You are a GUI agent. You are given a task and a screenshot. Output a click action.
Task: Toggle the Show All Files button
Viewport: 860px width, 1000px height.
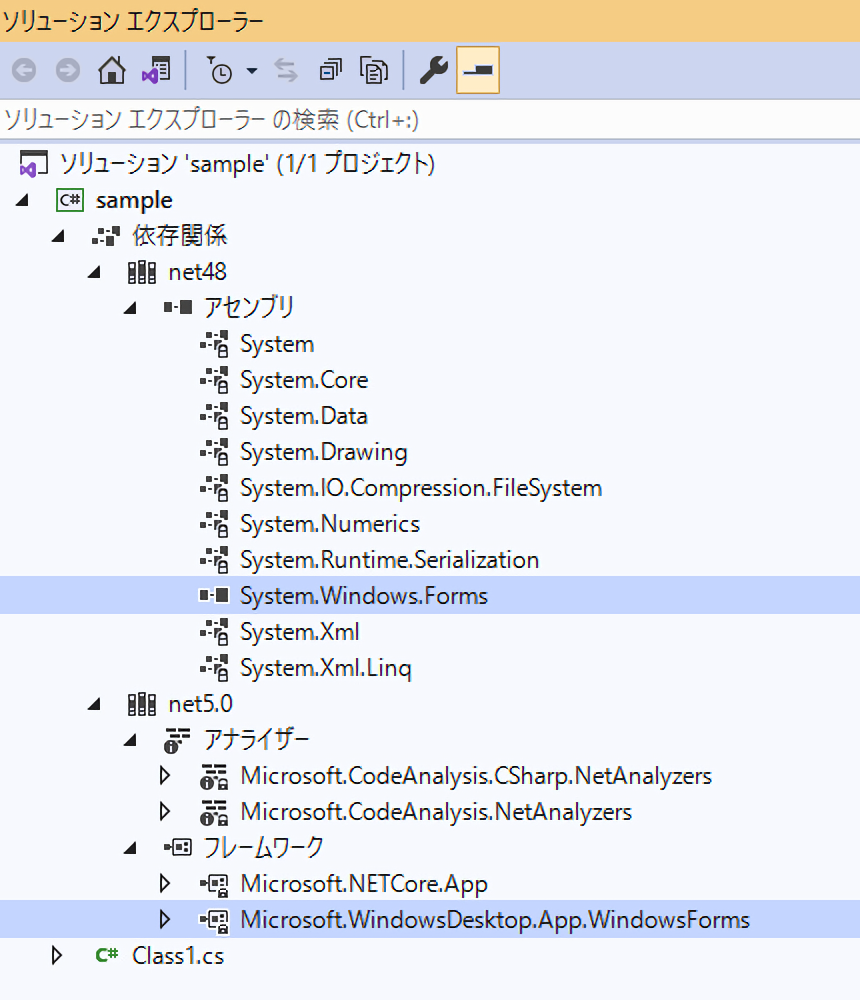374,71
